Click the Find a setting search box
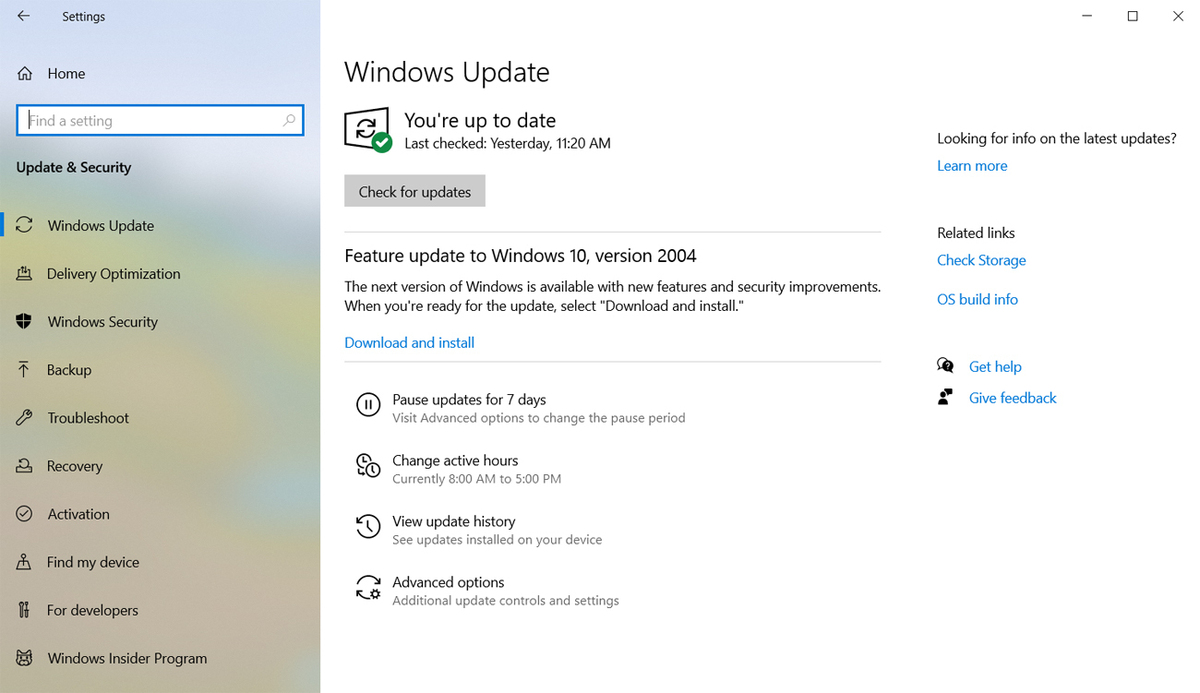 tap(160, 120)
